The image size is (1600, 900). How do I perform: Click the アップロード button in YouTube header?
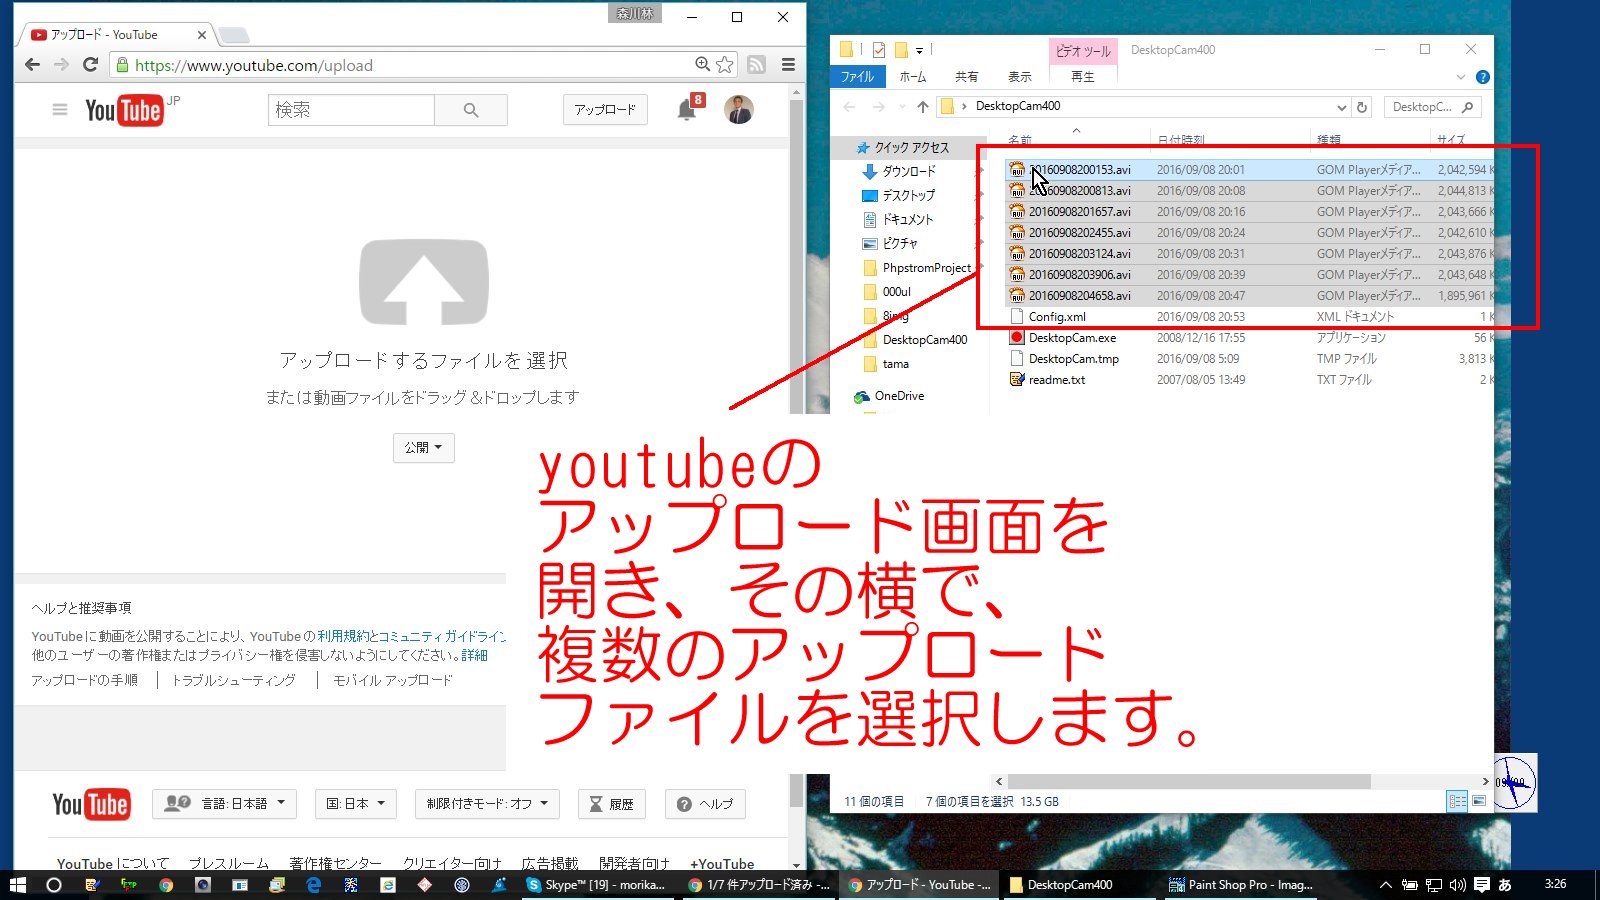(x=605, y=110)
